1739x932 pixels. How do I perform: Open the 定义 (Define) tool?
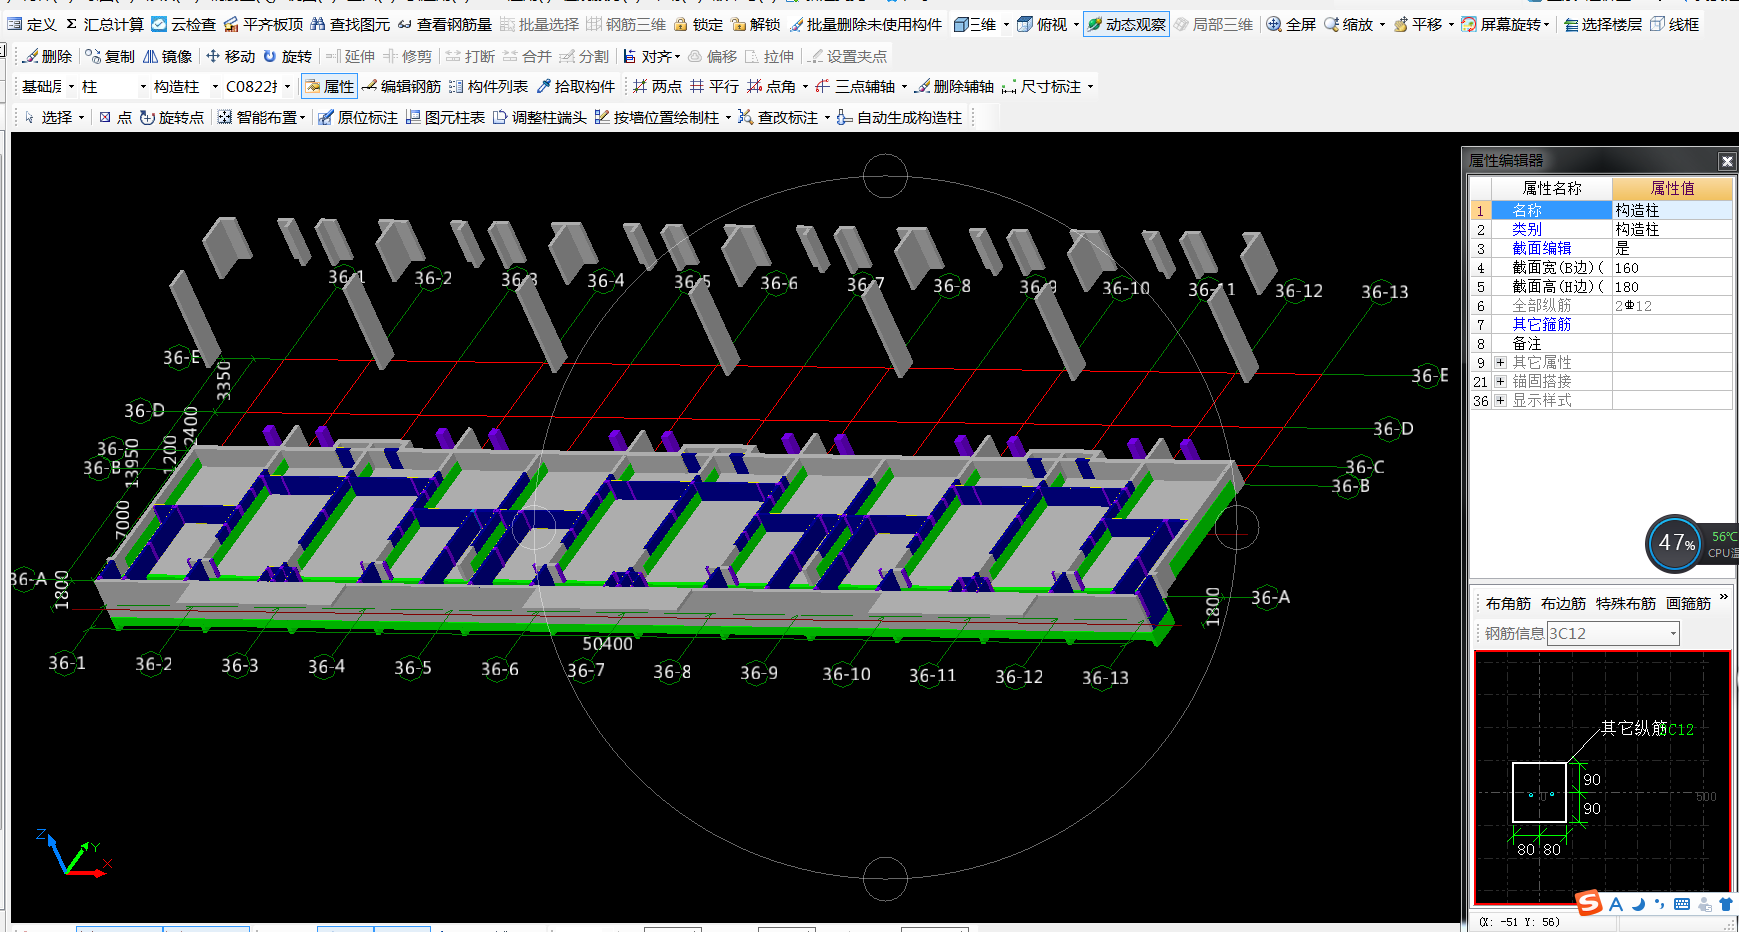pos(32,24)
